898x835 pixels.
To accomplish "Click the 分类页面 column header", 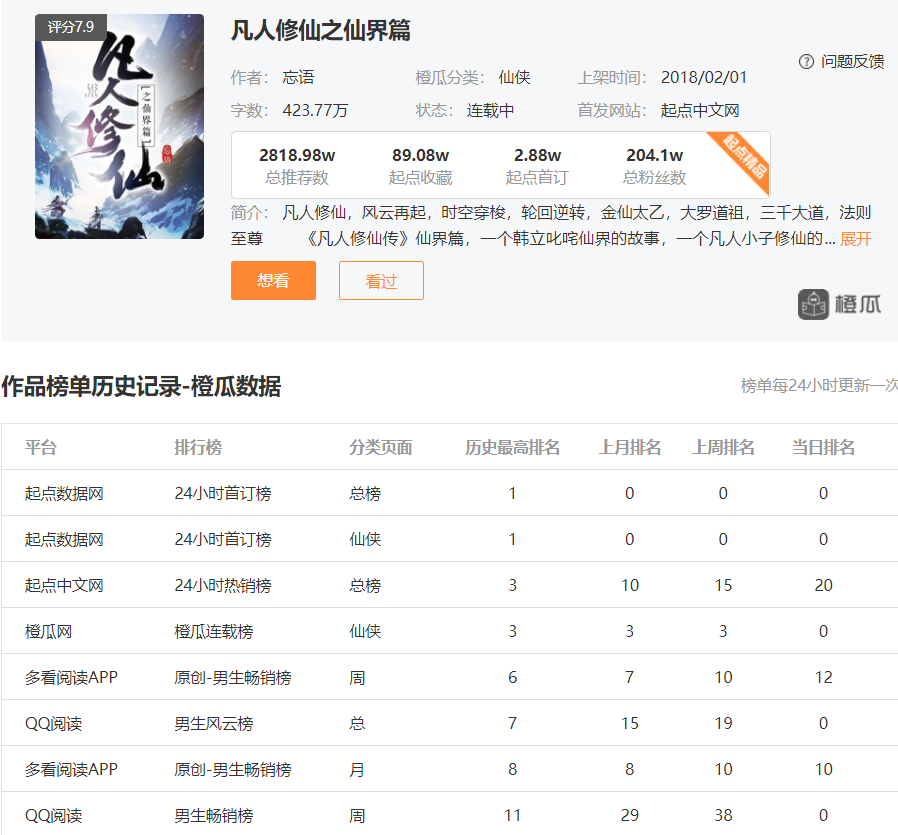I will pos(381,447).
